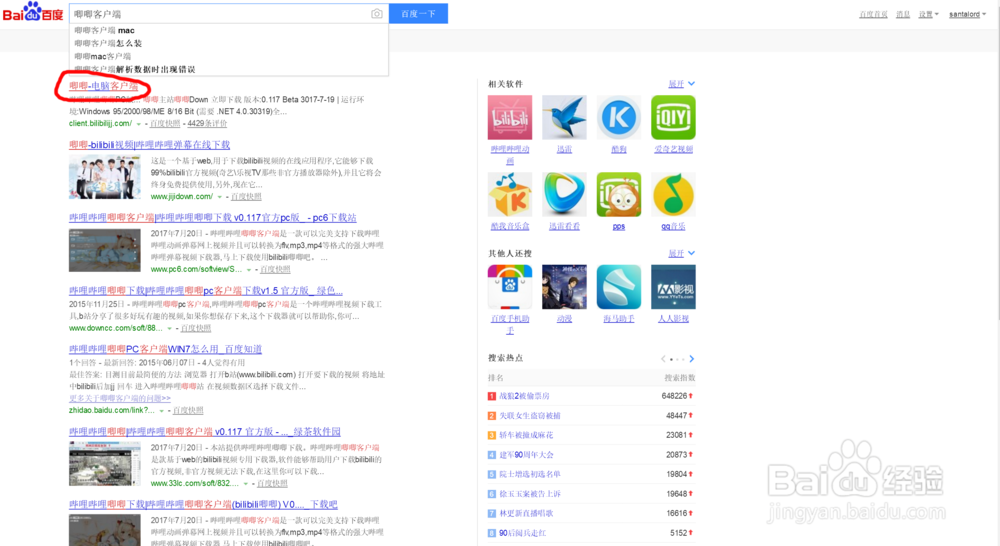Open the 海马助手 blue icon
The image size is (1000, 546).
619,287
